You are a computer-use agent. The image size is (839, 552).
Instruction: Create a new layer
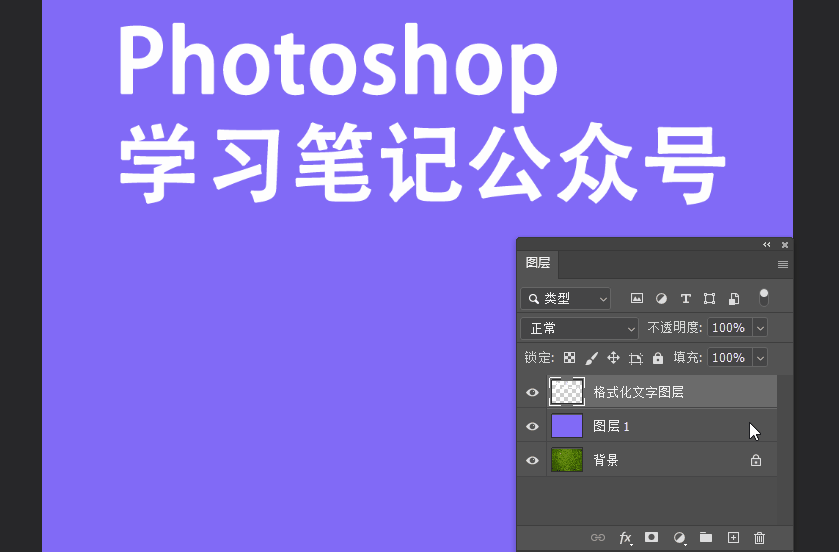click(x=733, y=538)
